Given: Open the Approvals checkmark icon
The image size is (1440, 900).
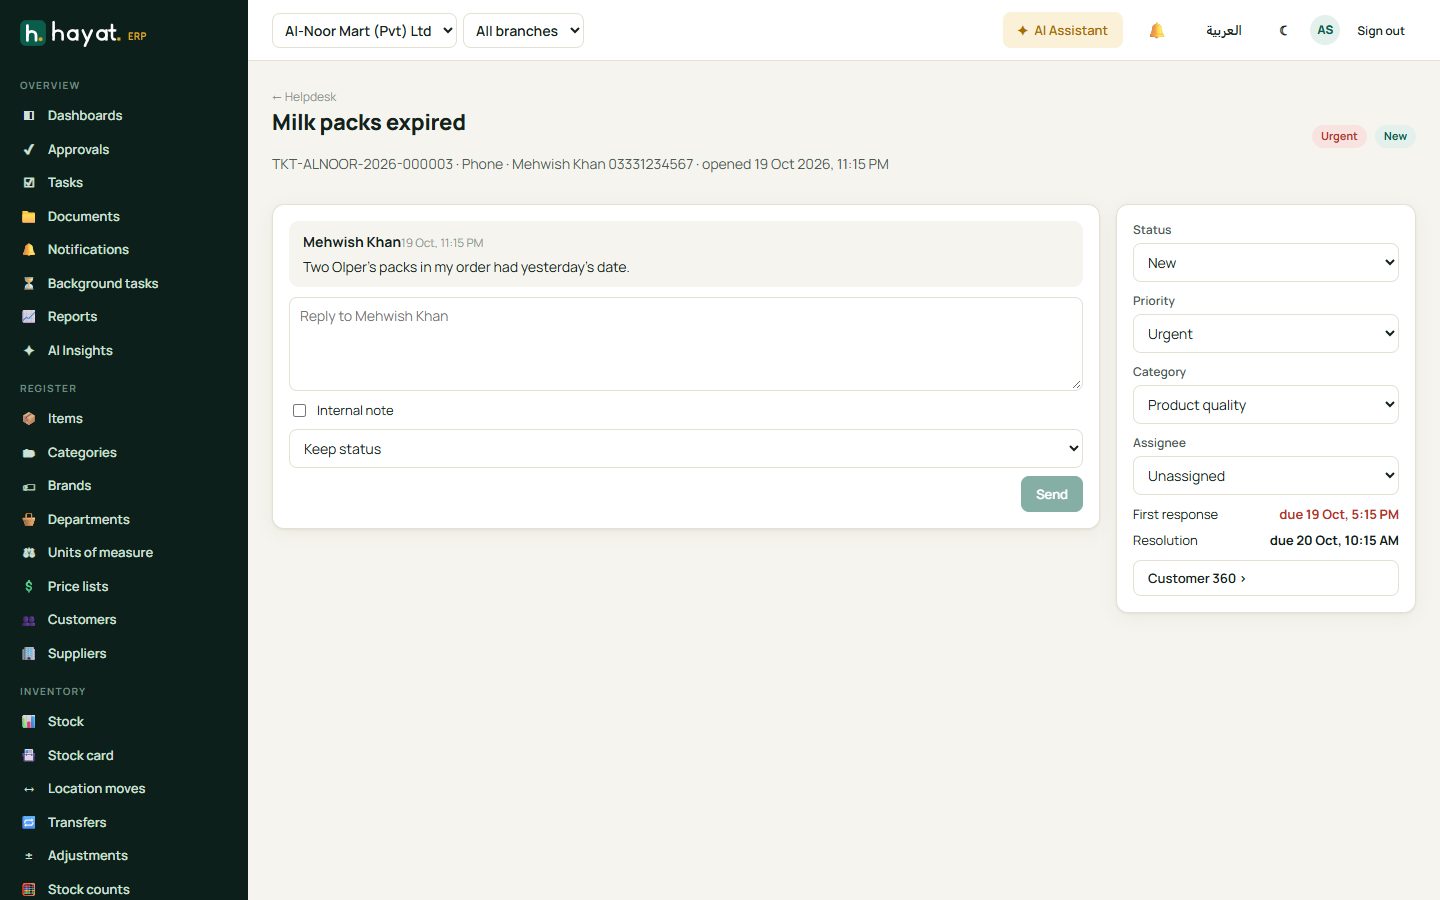Looking at the screenshot, I should 29,150.
